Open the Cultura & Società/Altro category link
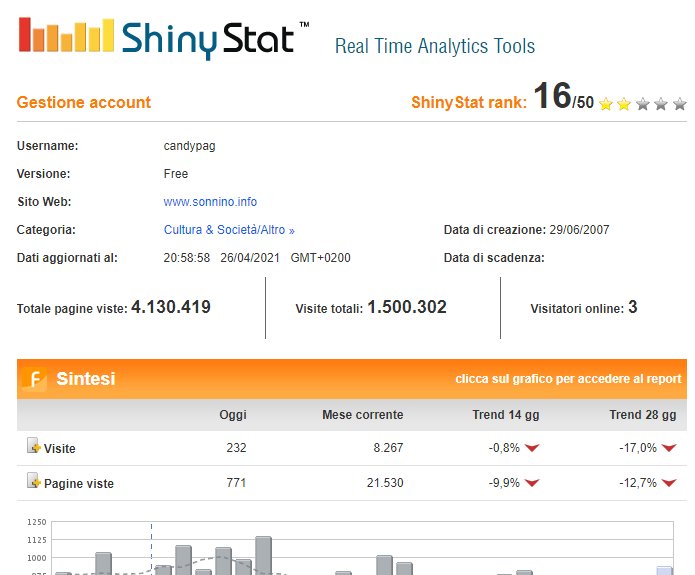The image size is (695, 575). 229,230
